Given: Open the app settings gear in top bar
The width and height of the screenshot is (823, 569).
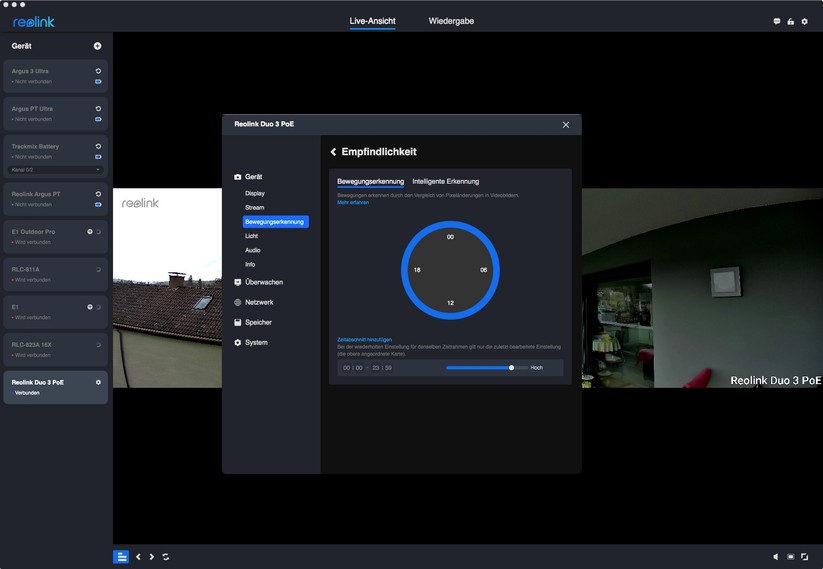Looking at the screenshot, I should tap(804, 21).
